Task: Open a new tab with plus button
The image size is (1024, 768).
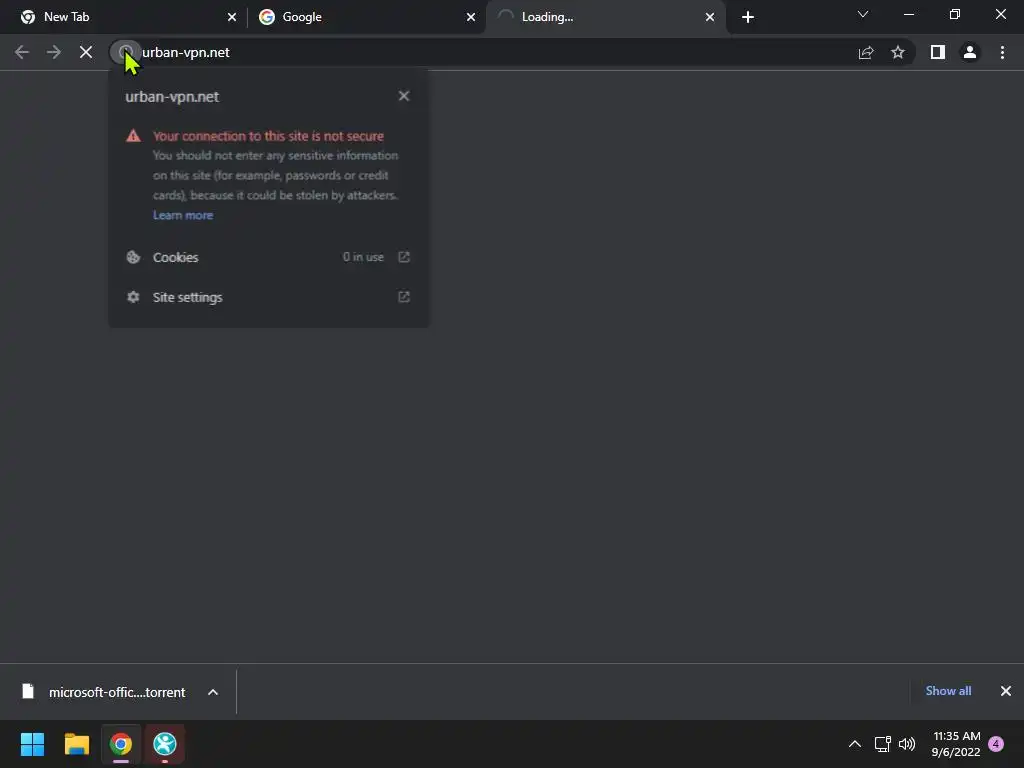Action: [x=748, y=17]
